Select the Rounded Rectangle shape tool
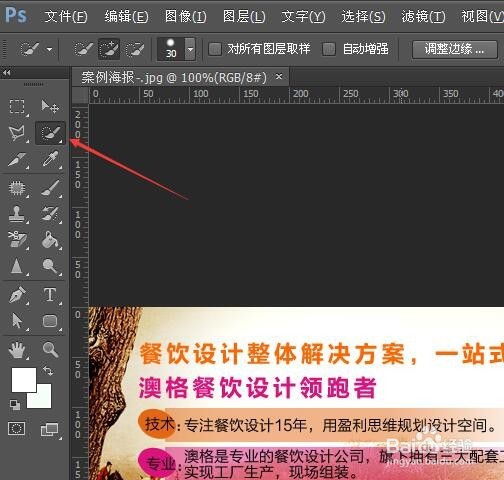504x480 pixels. coord(50,321)
